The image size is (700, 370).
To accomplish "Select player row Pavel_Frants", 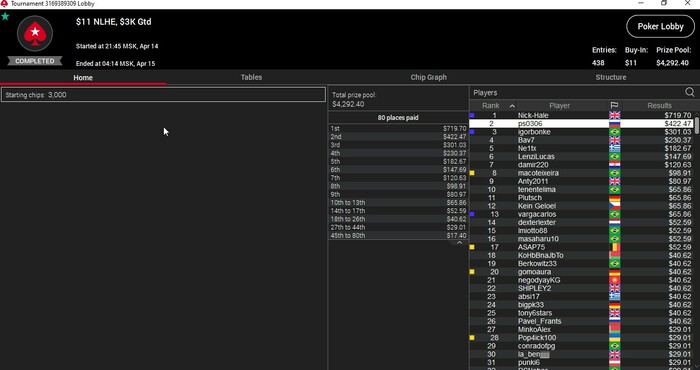I will [x=581, y=321].
